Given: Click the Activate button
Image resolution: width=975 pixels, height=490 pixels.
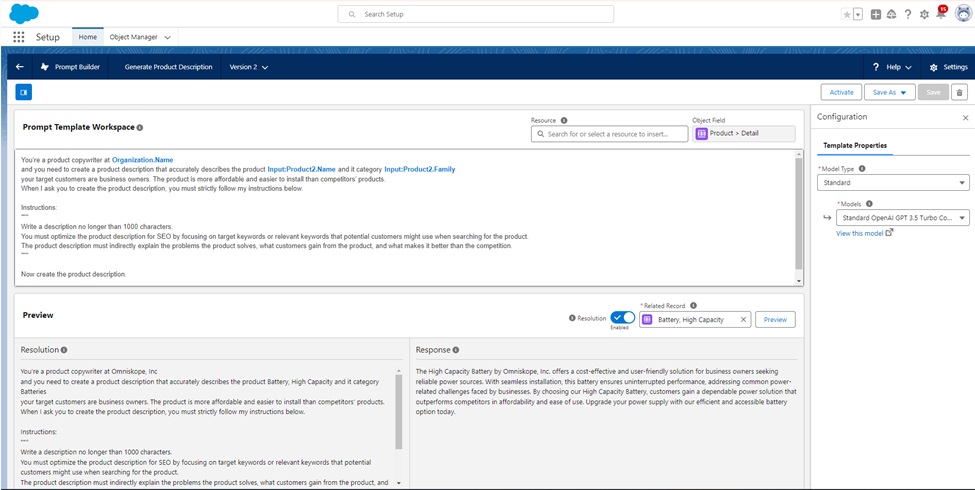Looking at the screenshot, I should [x=841, y=92].
